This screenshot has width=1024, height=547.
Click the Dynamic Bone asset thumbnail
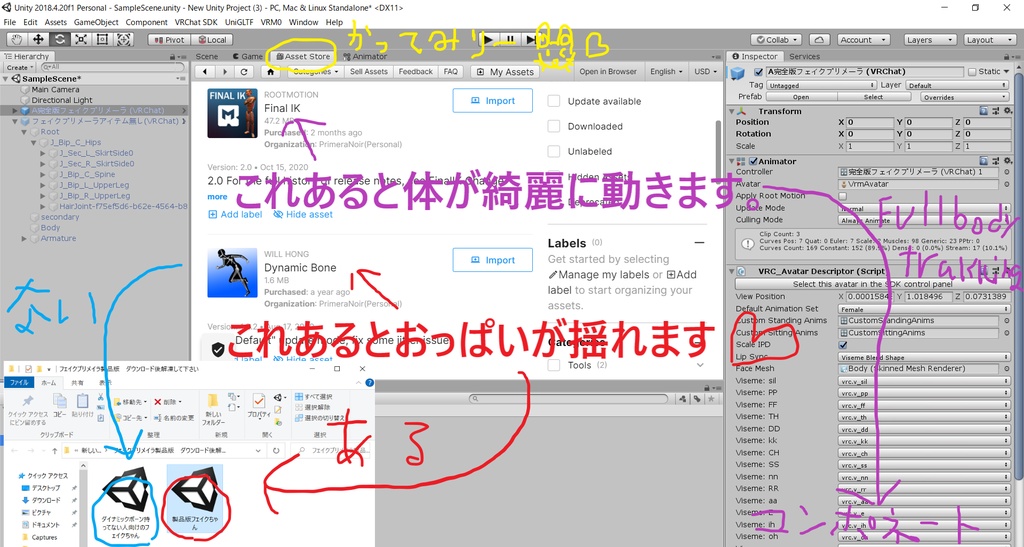[x=232, y=273]
